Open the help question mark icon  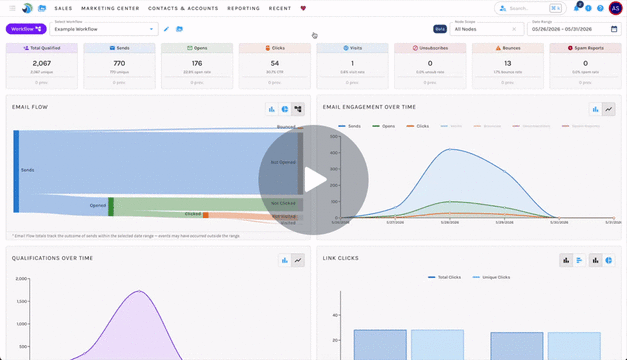[600, 8]
